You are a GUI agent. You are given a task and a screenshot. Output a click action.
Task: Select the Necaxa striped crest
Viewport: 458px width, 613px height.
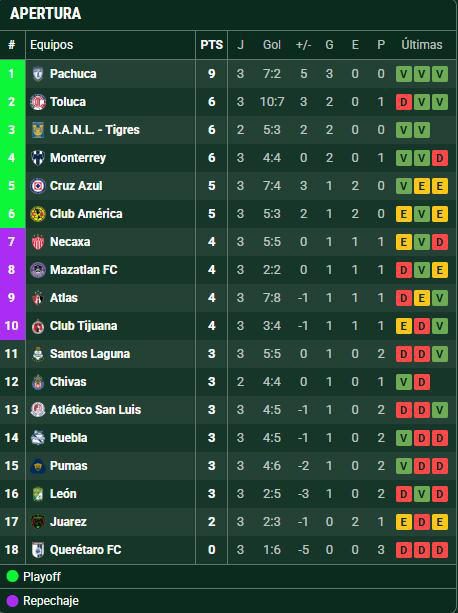(38, 242)
